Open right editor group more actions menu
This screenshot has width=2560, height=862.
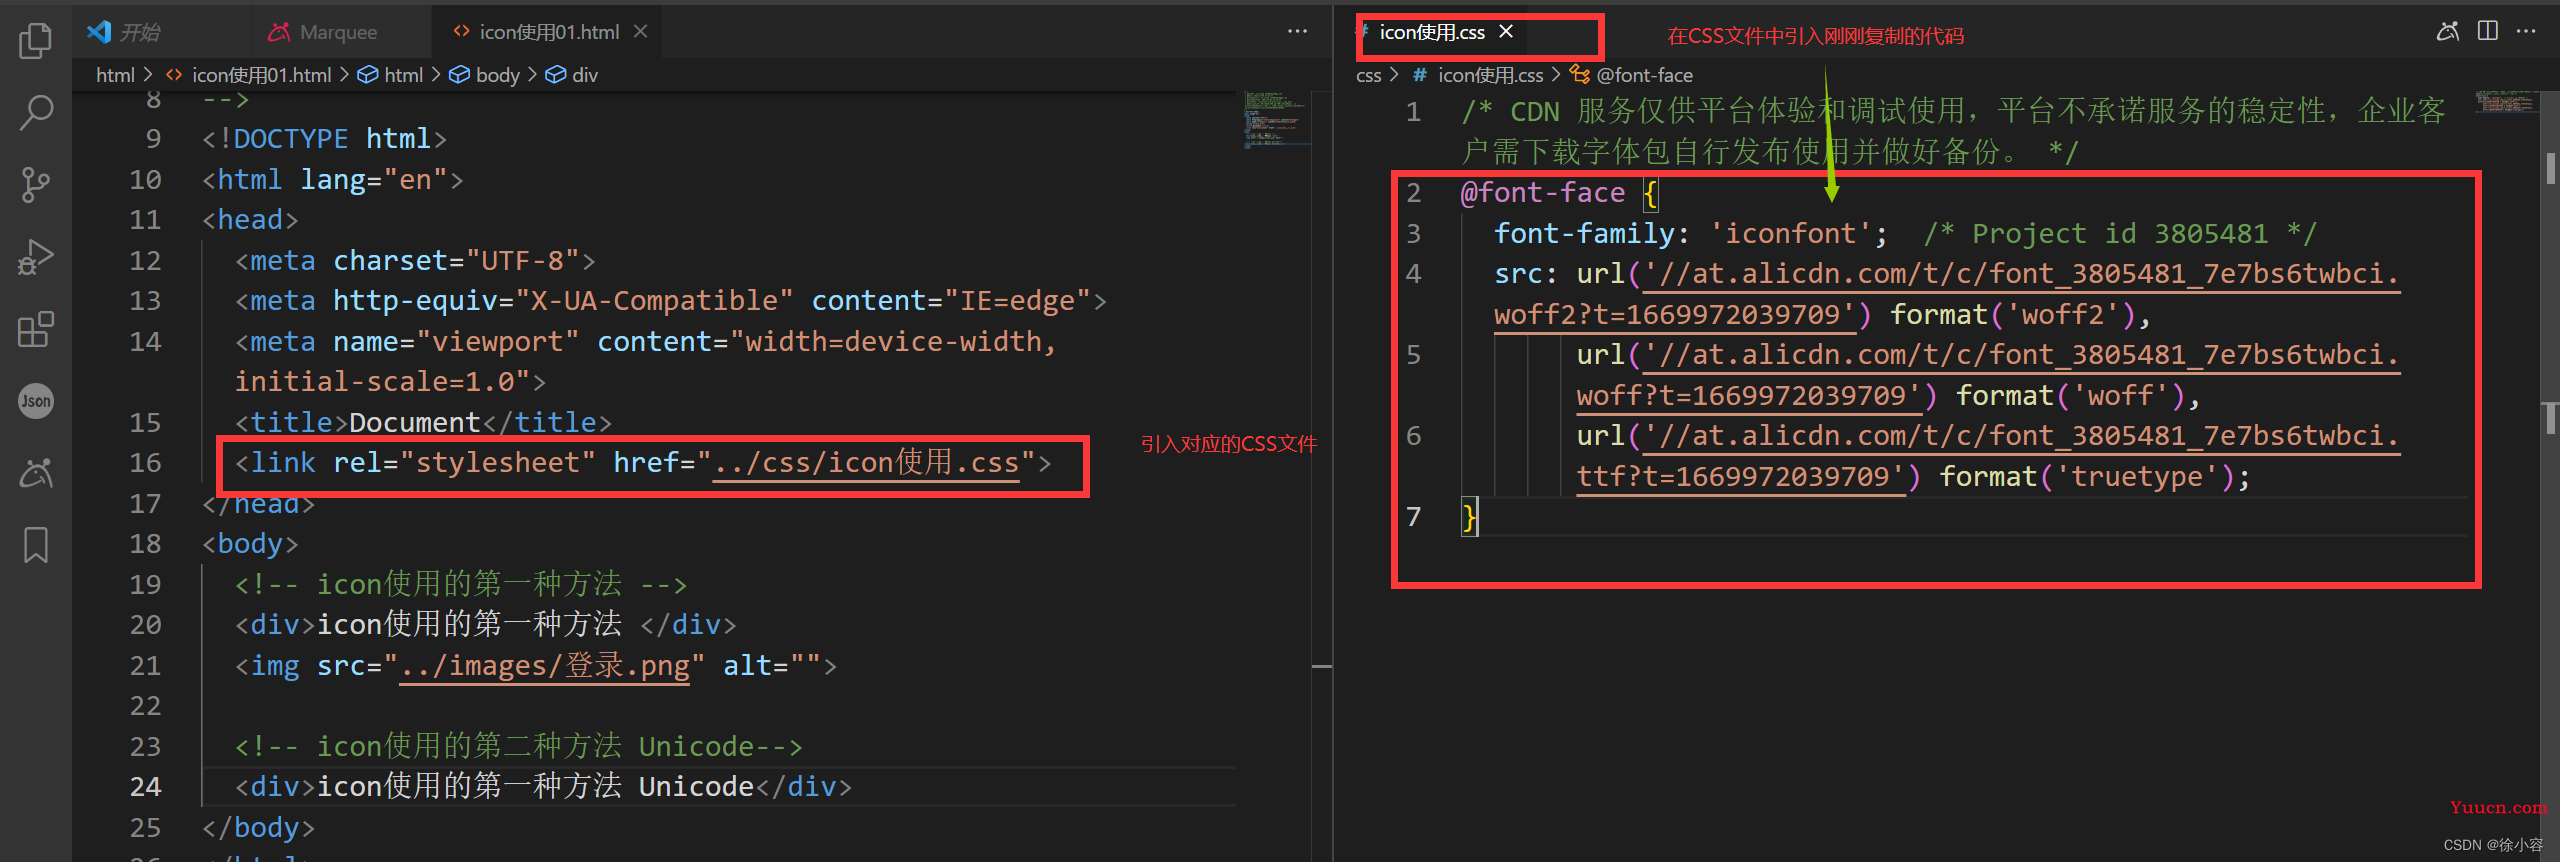click(x=2526, y=32)
